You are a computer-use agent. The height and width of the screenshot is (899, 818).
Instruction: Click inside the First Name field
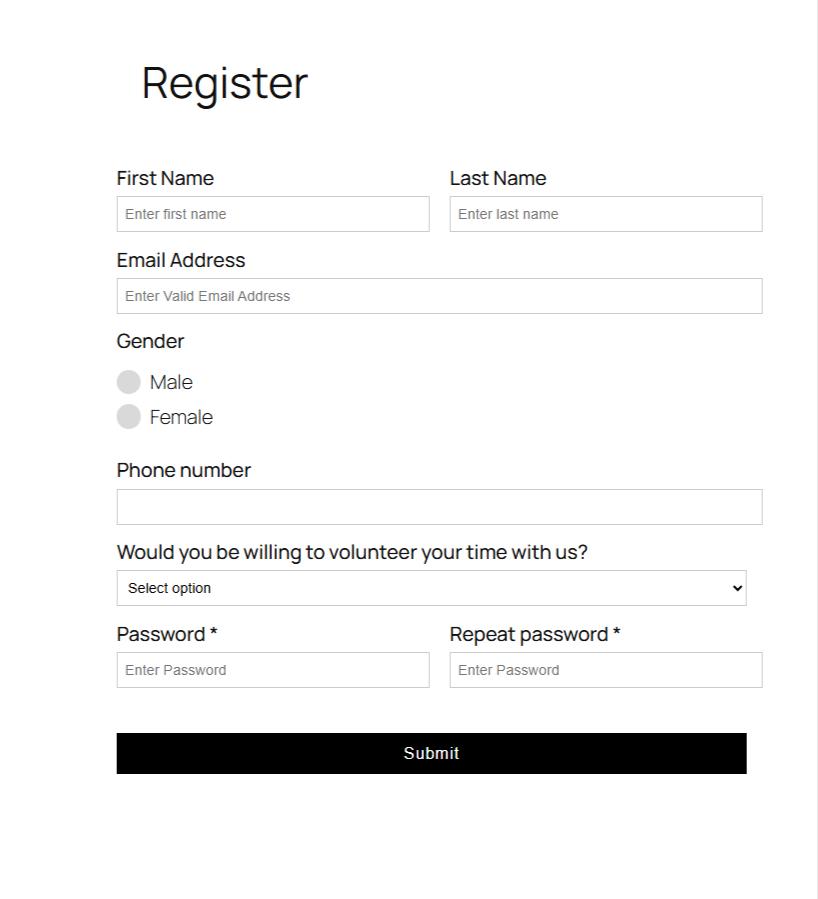click(273, 214)
